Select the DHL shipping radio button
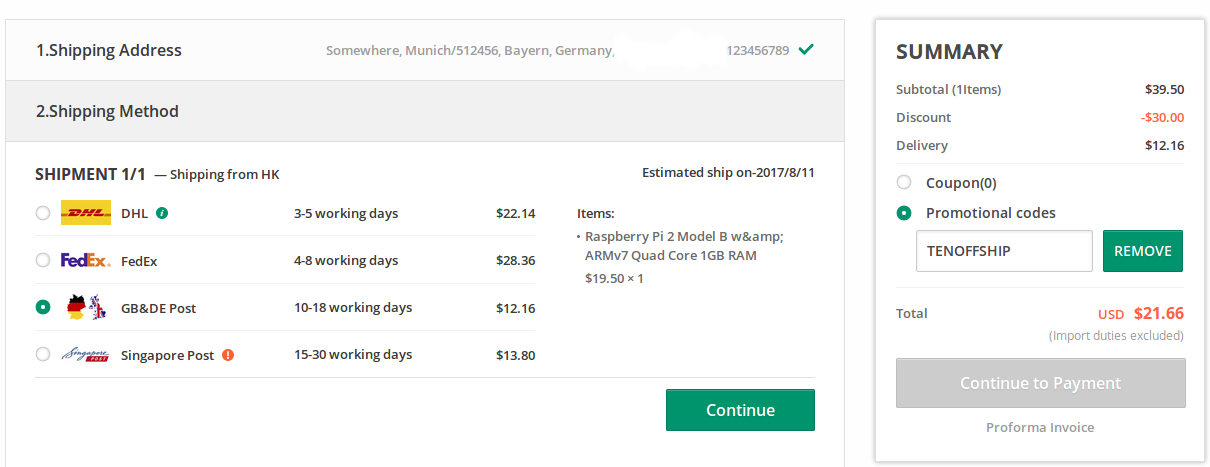 click(x=42, y=213)
